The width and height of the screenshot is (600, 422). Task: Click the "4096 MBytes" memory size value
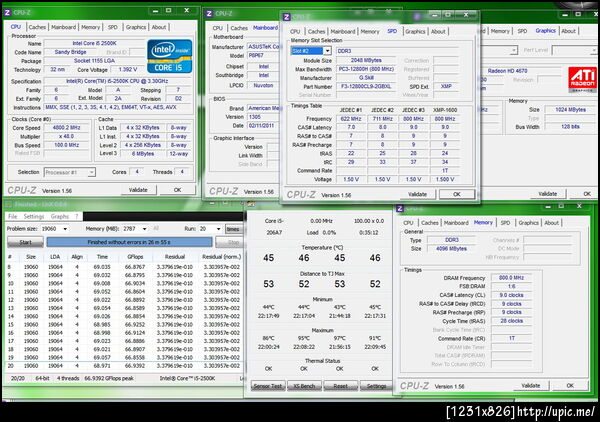451,249
